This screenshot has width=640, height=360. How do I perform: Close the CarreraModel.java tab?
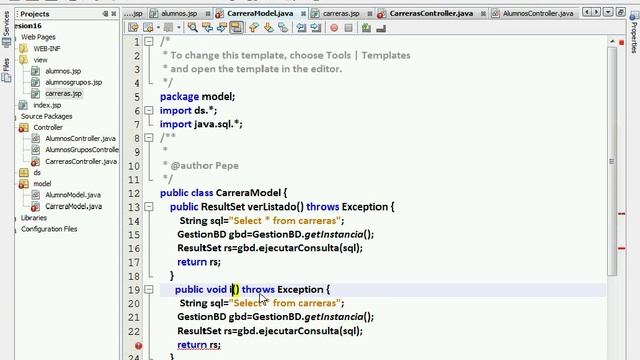pos(303,14)
